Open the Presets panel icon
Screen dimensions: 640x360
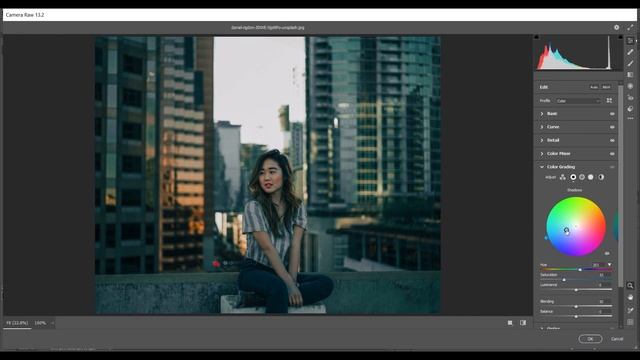(630, 109)
